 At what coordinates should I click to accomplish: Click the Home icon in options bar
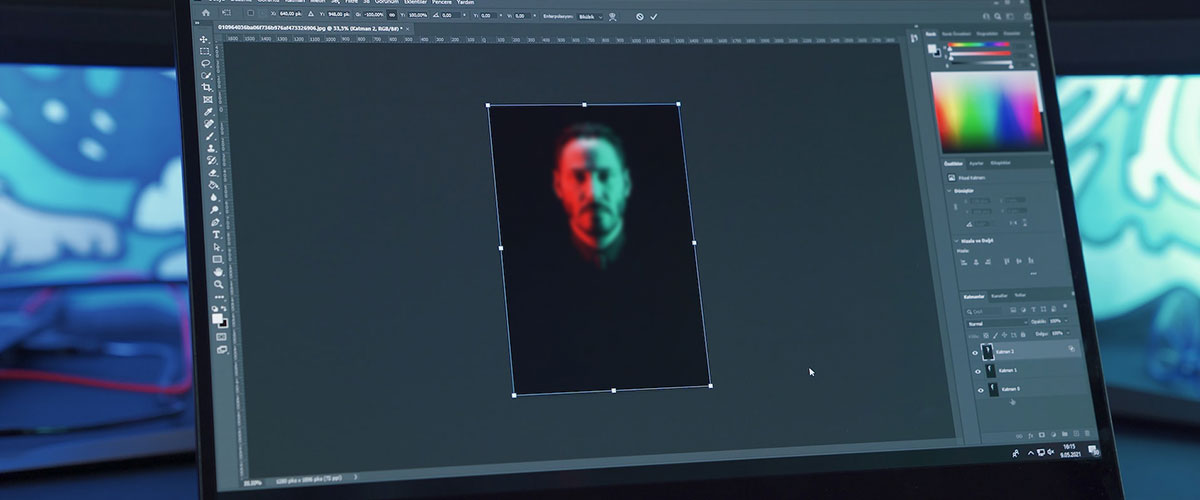tap(206, 13)
